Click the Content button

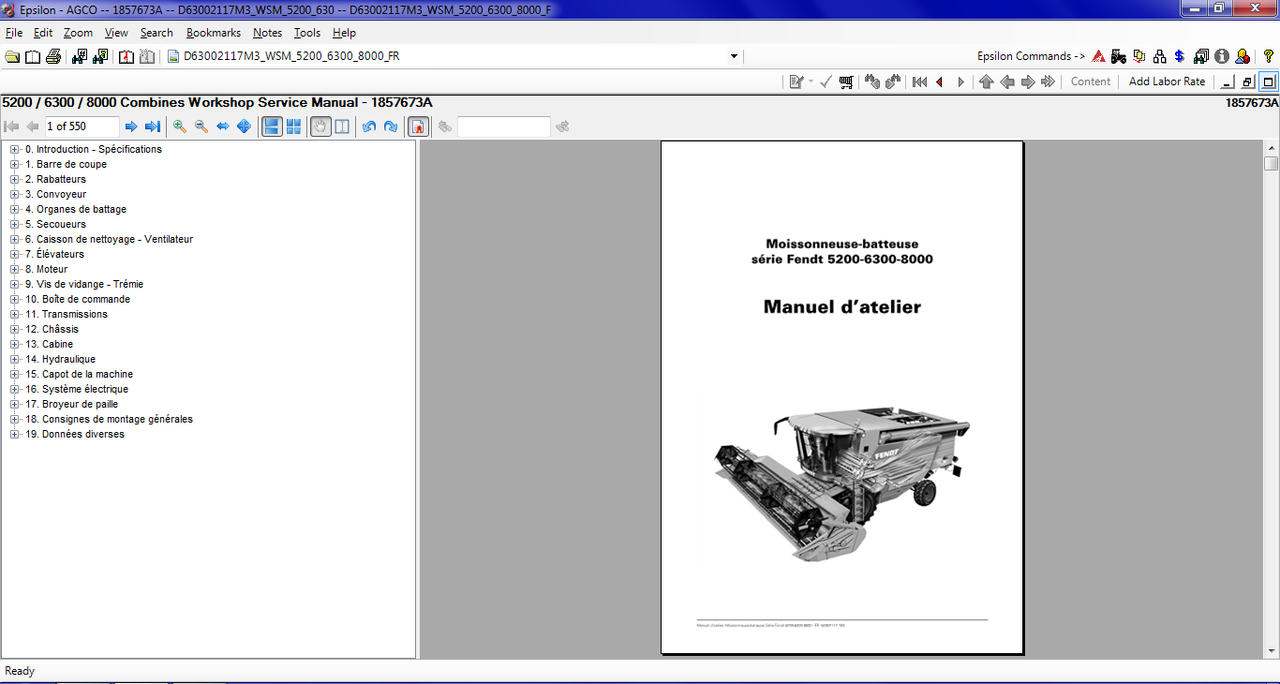(1090, 82)
